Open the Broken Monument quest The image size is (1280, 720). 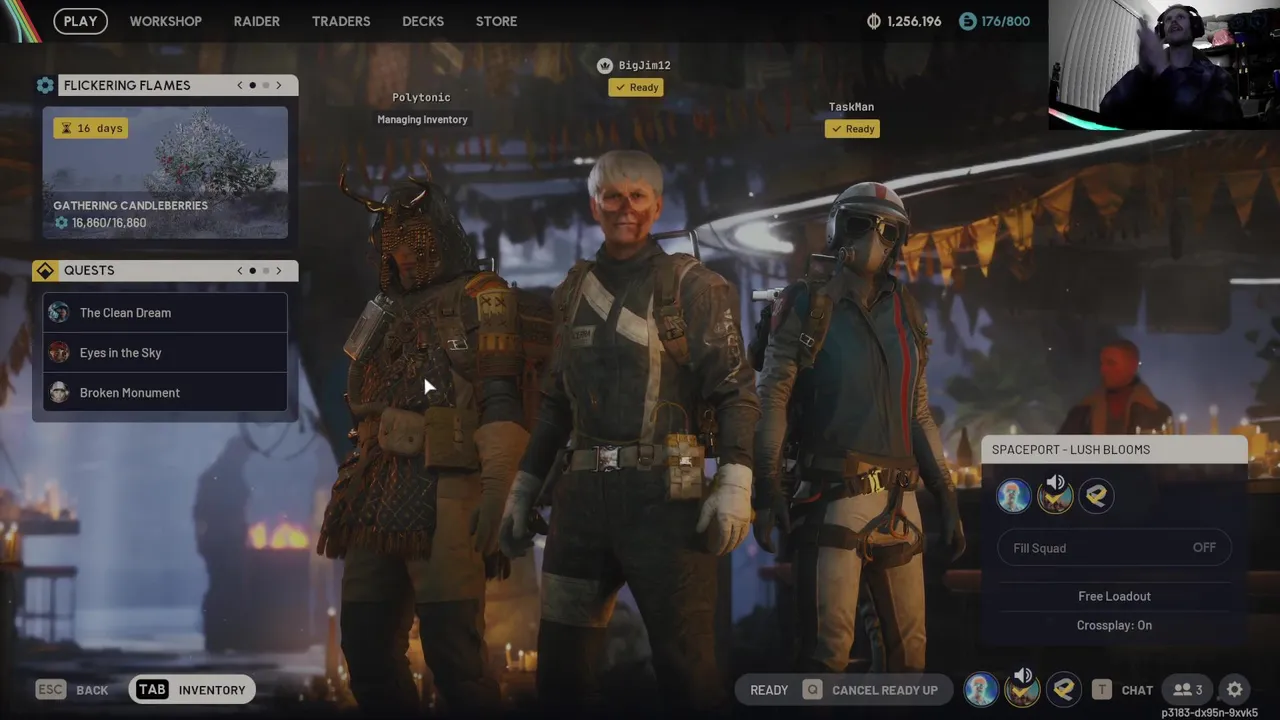[165, 392]
